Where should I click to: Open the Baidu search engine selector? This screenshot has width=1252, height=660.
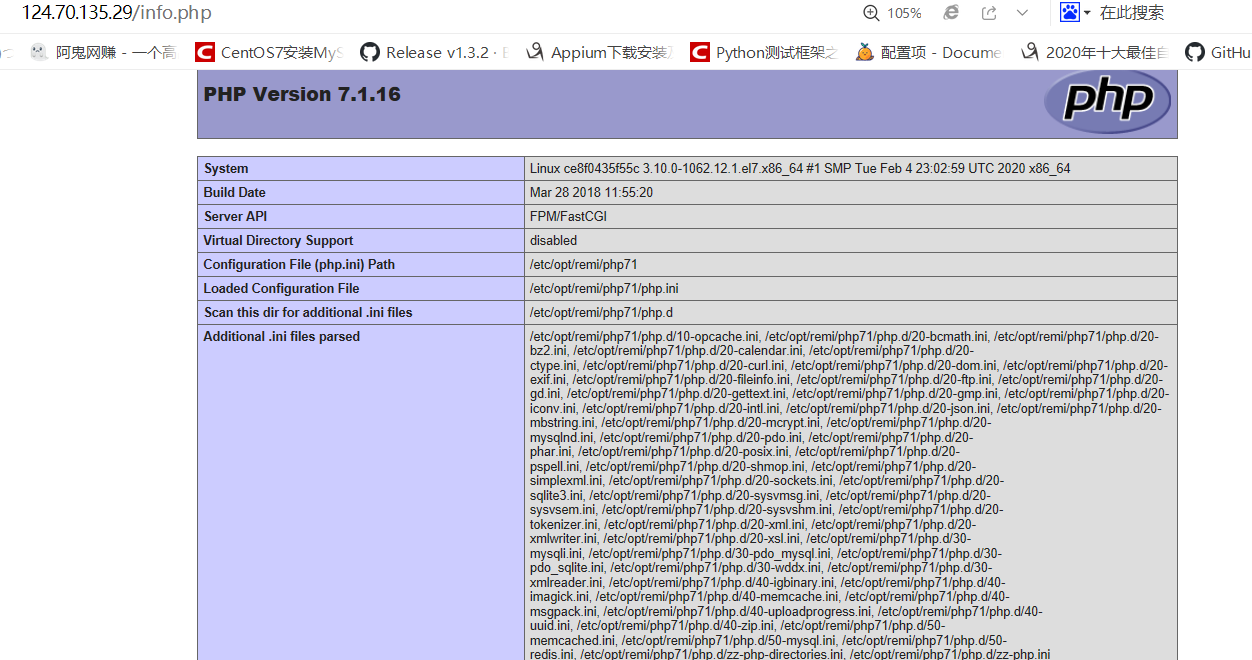(x=1075, y=12)
